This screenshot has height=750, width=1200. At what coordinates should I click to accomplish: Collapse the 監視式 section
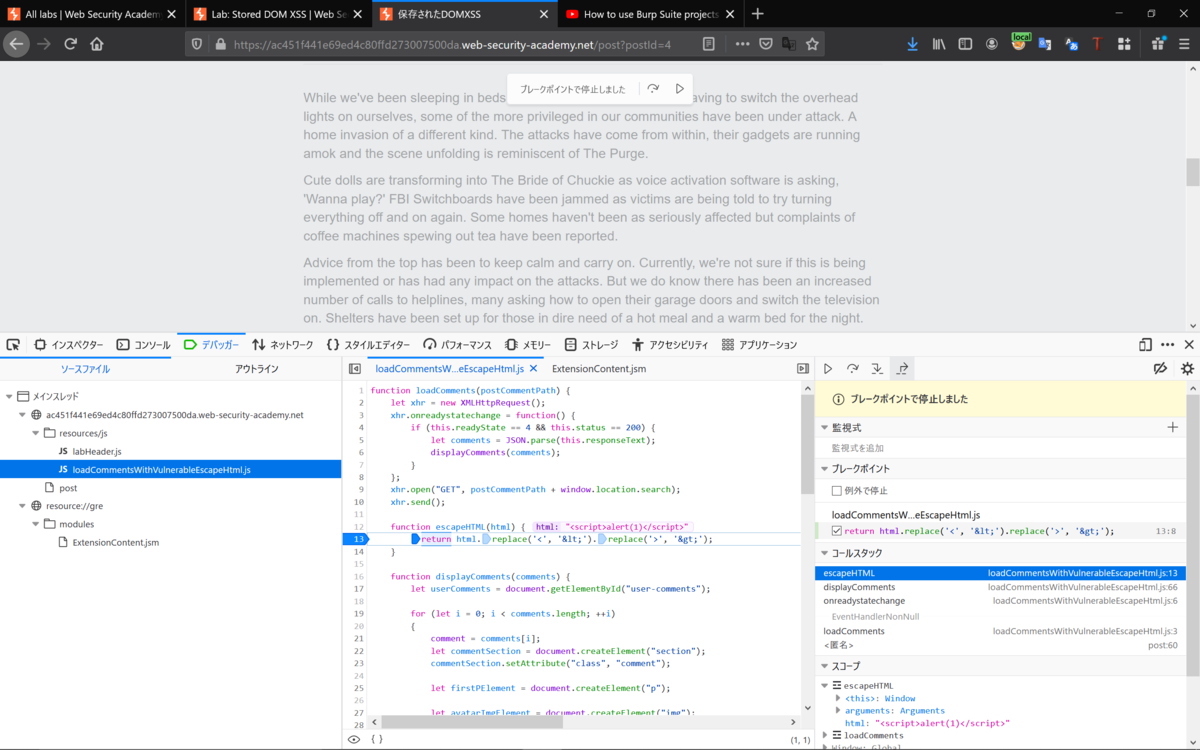(x=825, y=427)
